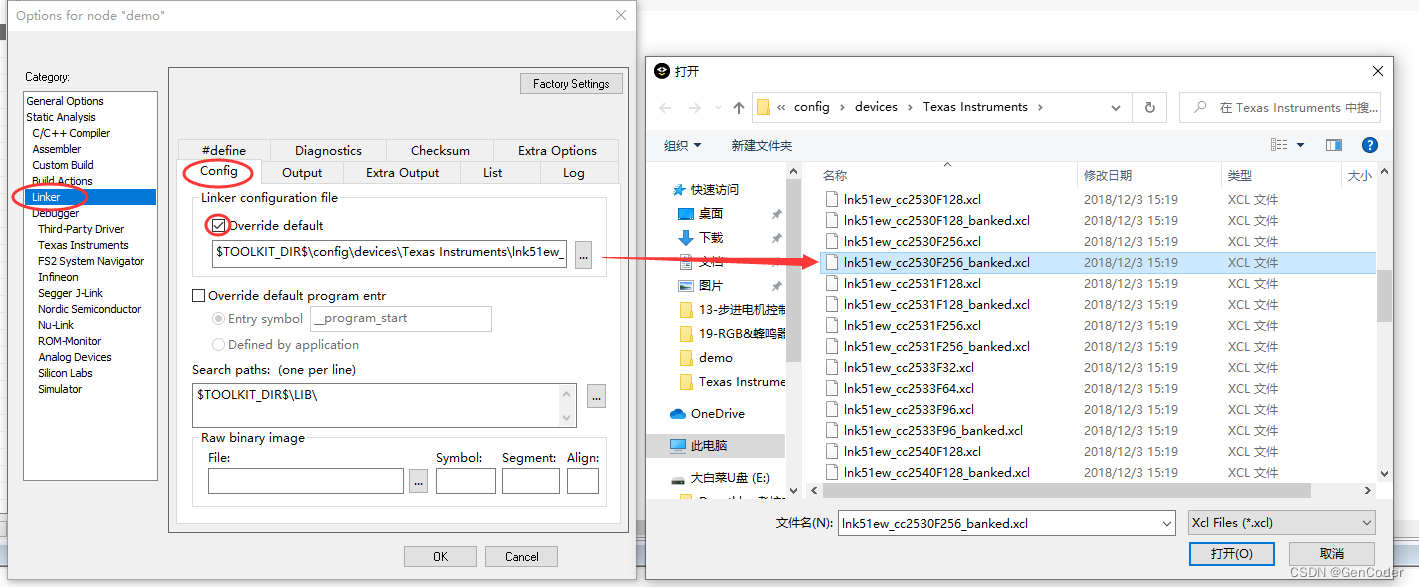Screen dimensions: 1419x587
Task: Select Simulator in the Category list
Action: pyautogui.click(x=60, y=389)
